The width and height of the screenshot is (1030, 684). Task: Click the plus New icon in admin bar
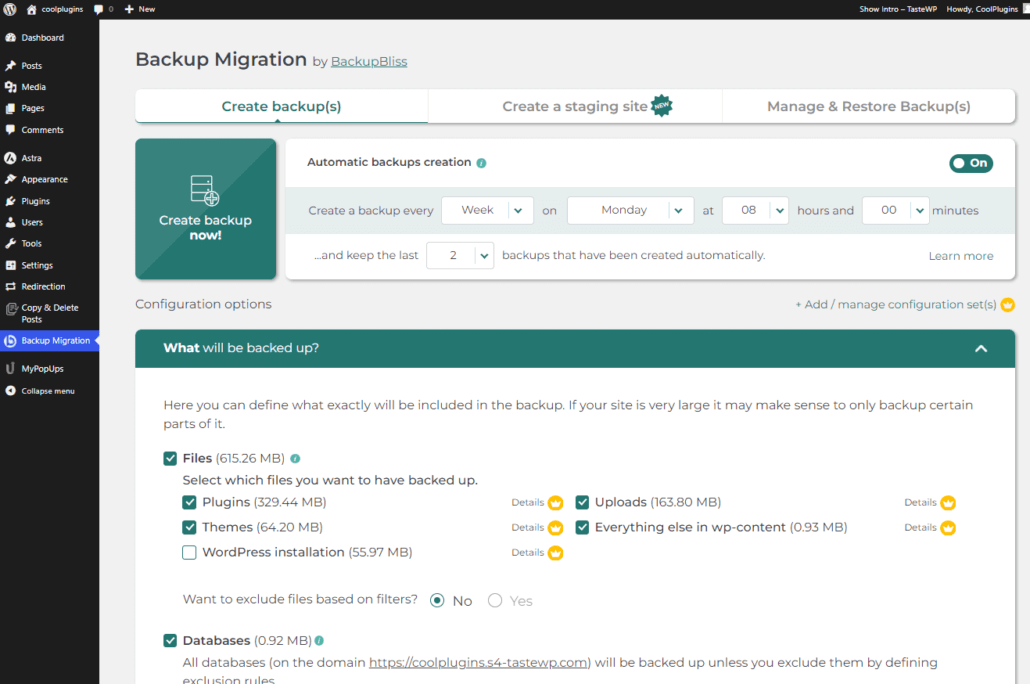pyautogui.click(x=129, y=9)
